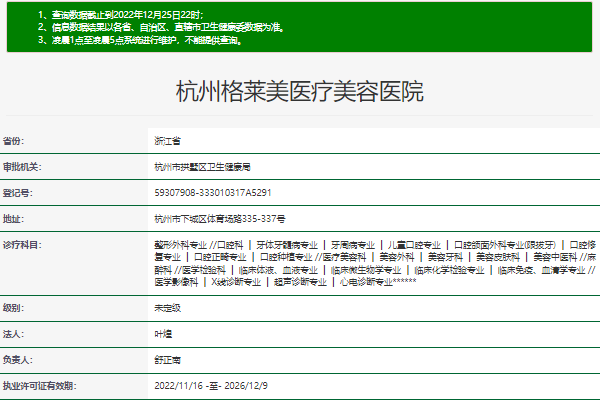Select the province value 浙江省
This screenshot has height=400, width=600.
(167, 141)
